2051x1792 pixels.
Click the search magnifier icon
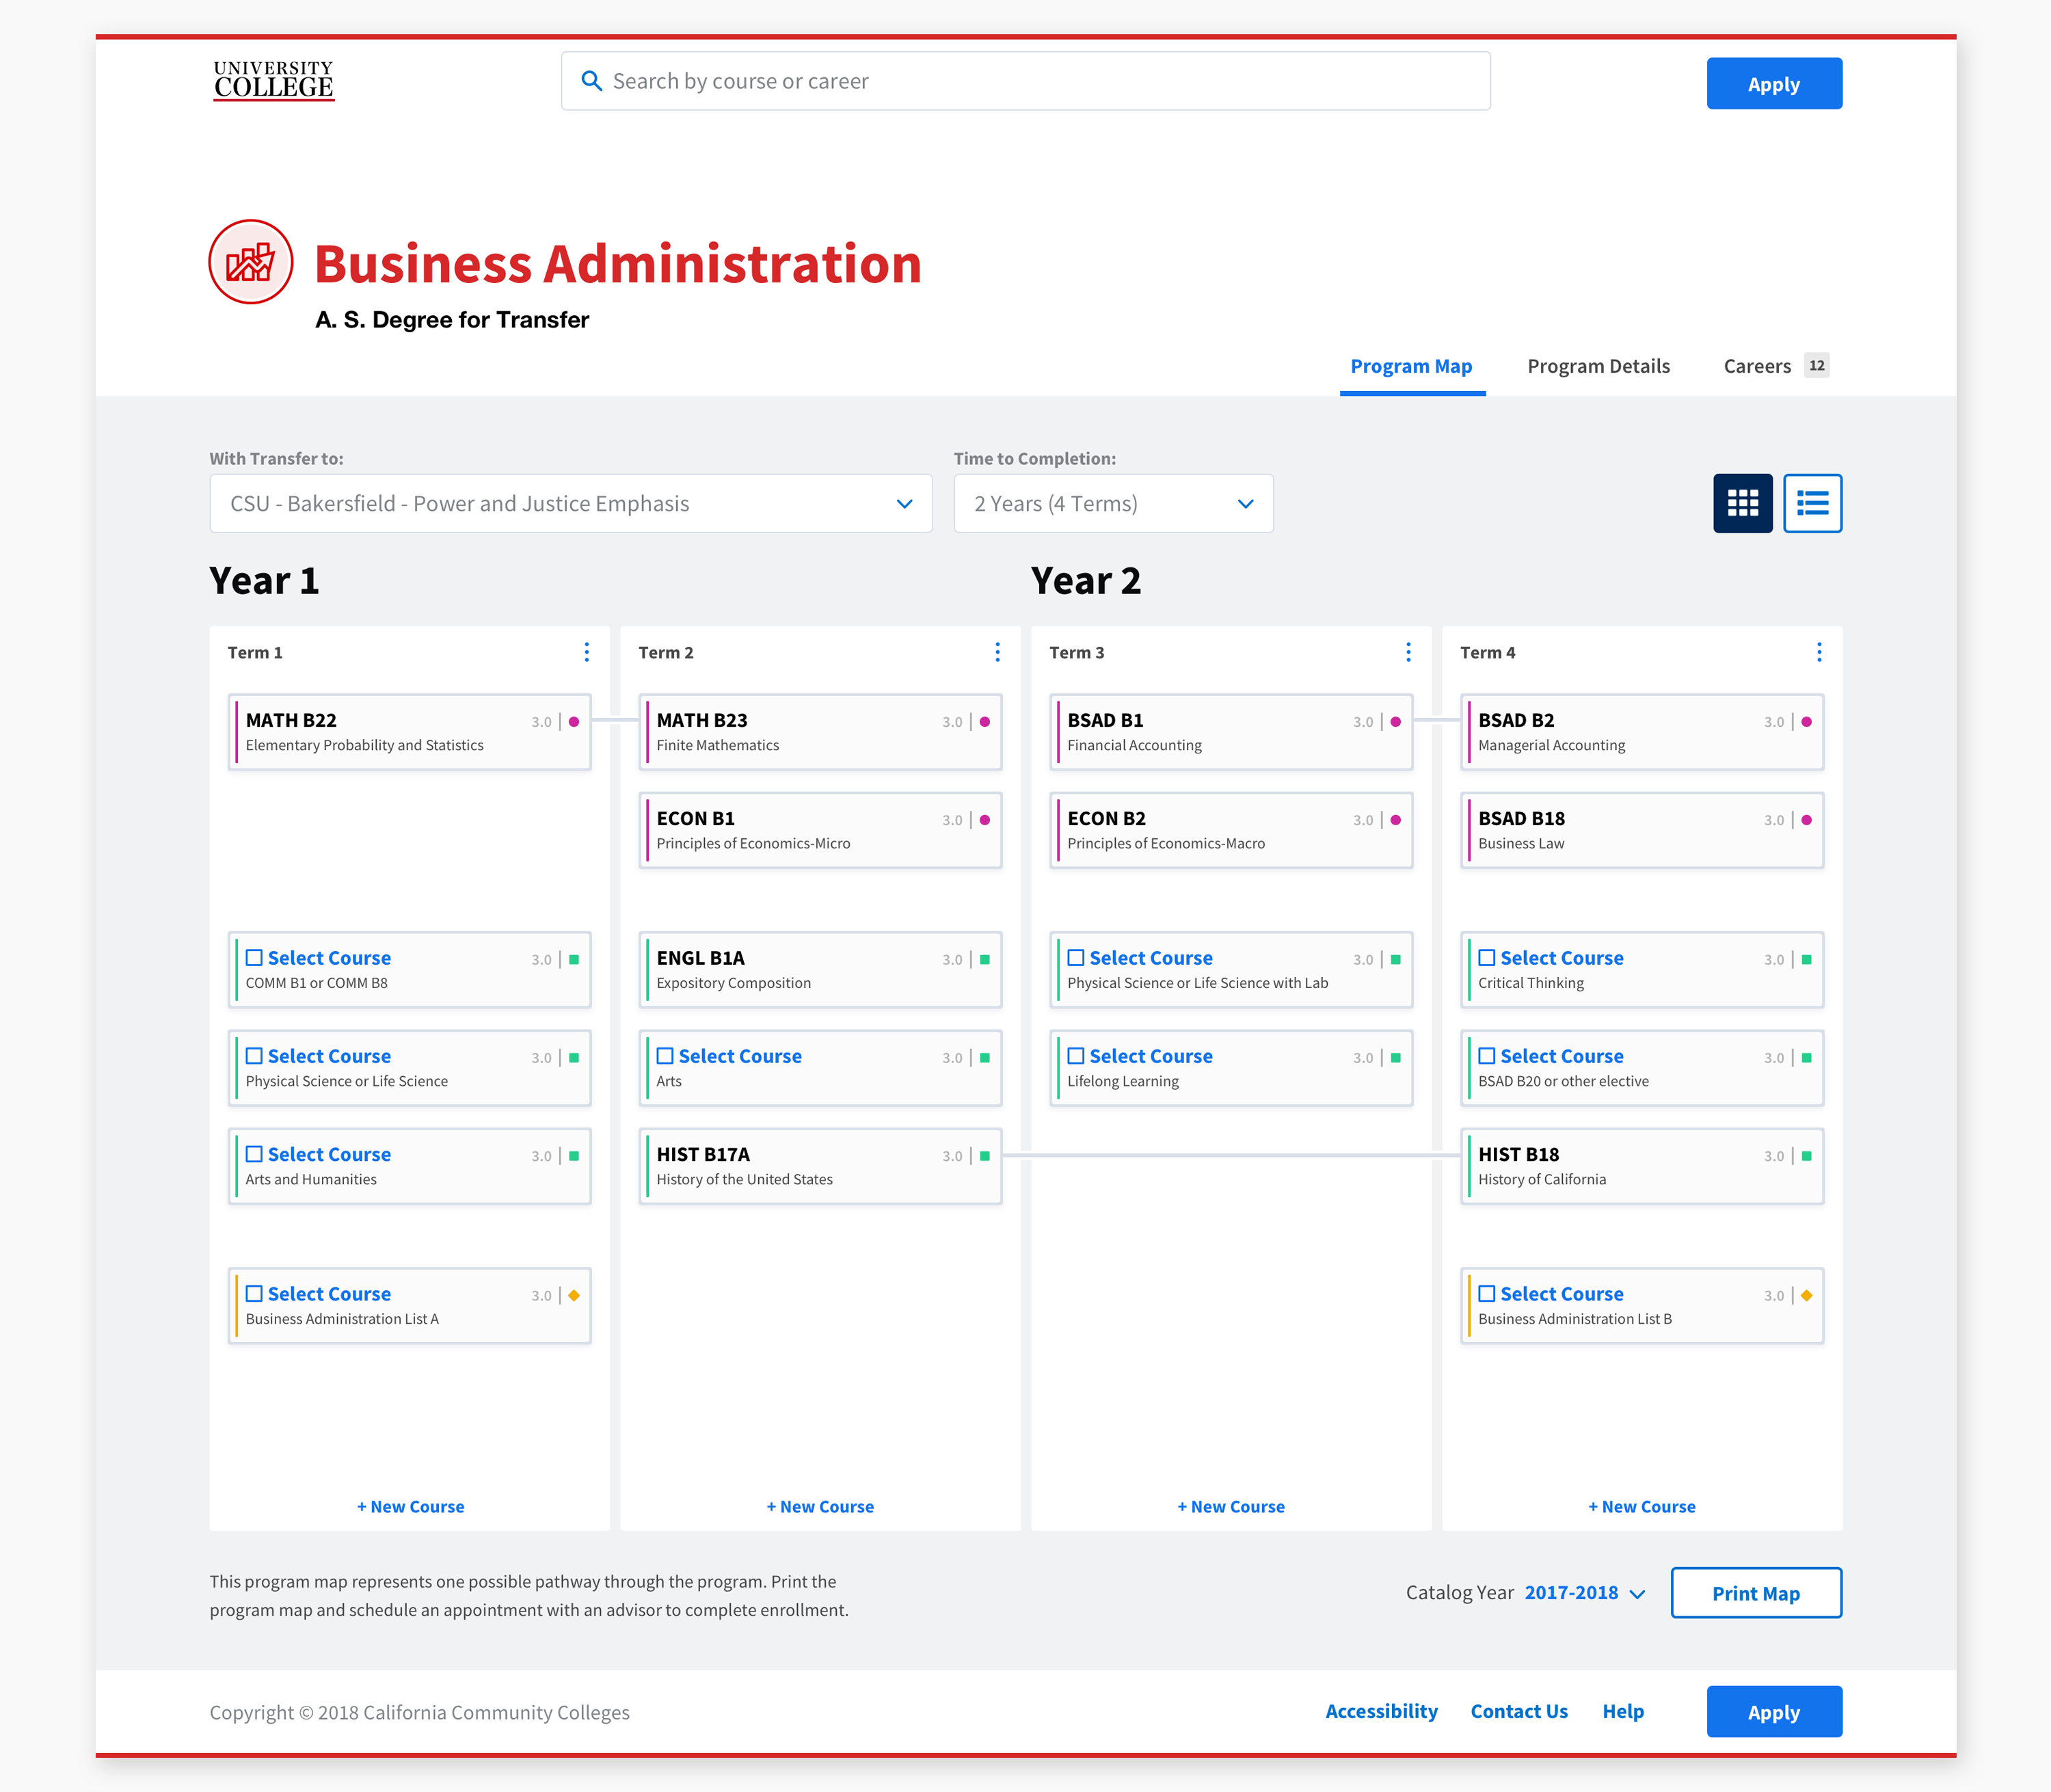point(591,81)
